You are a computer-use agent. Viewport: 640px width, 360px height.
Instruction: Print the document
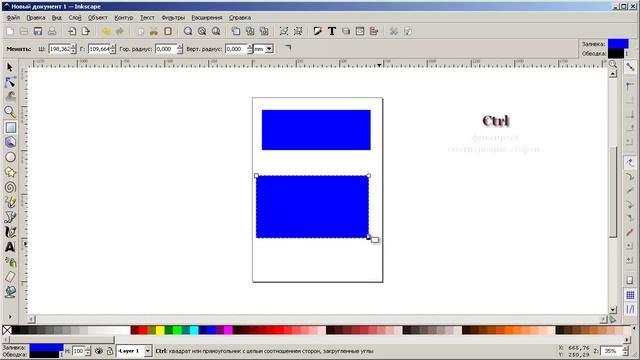[52, 31]
